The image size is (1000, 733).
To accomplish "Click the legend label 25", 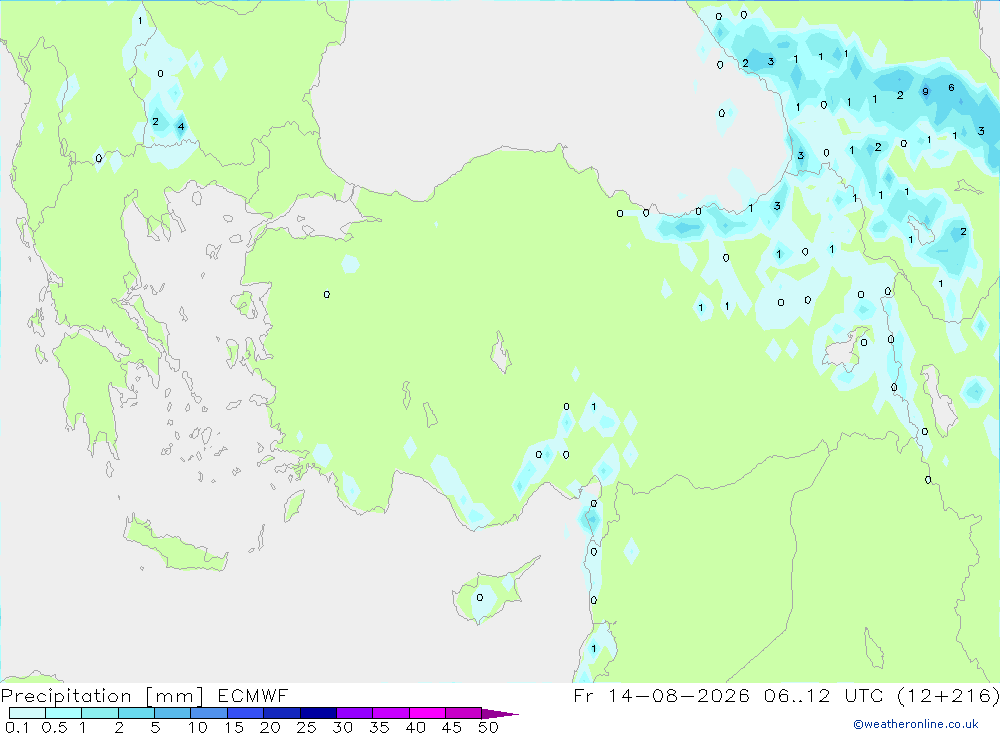I will 306,727.
